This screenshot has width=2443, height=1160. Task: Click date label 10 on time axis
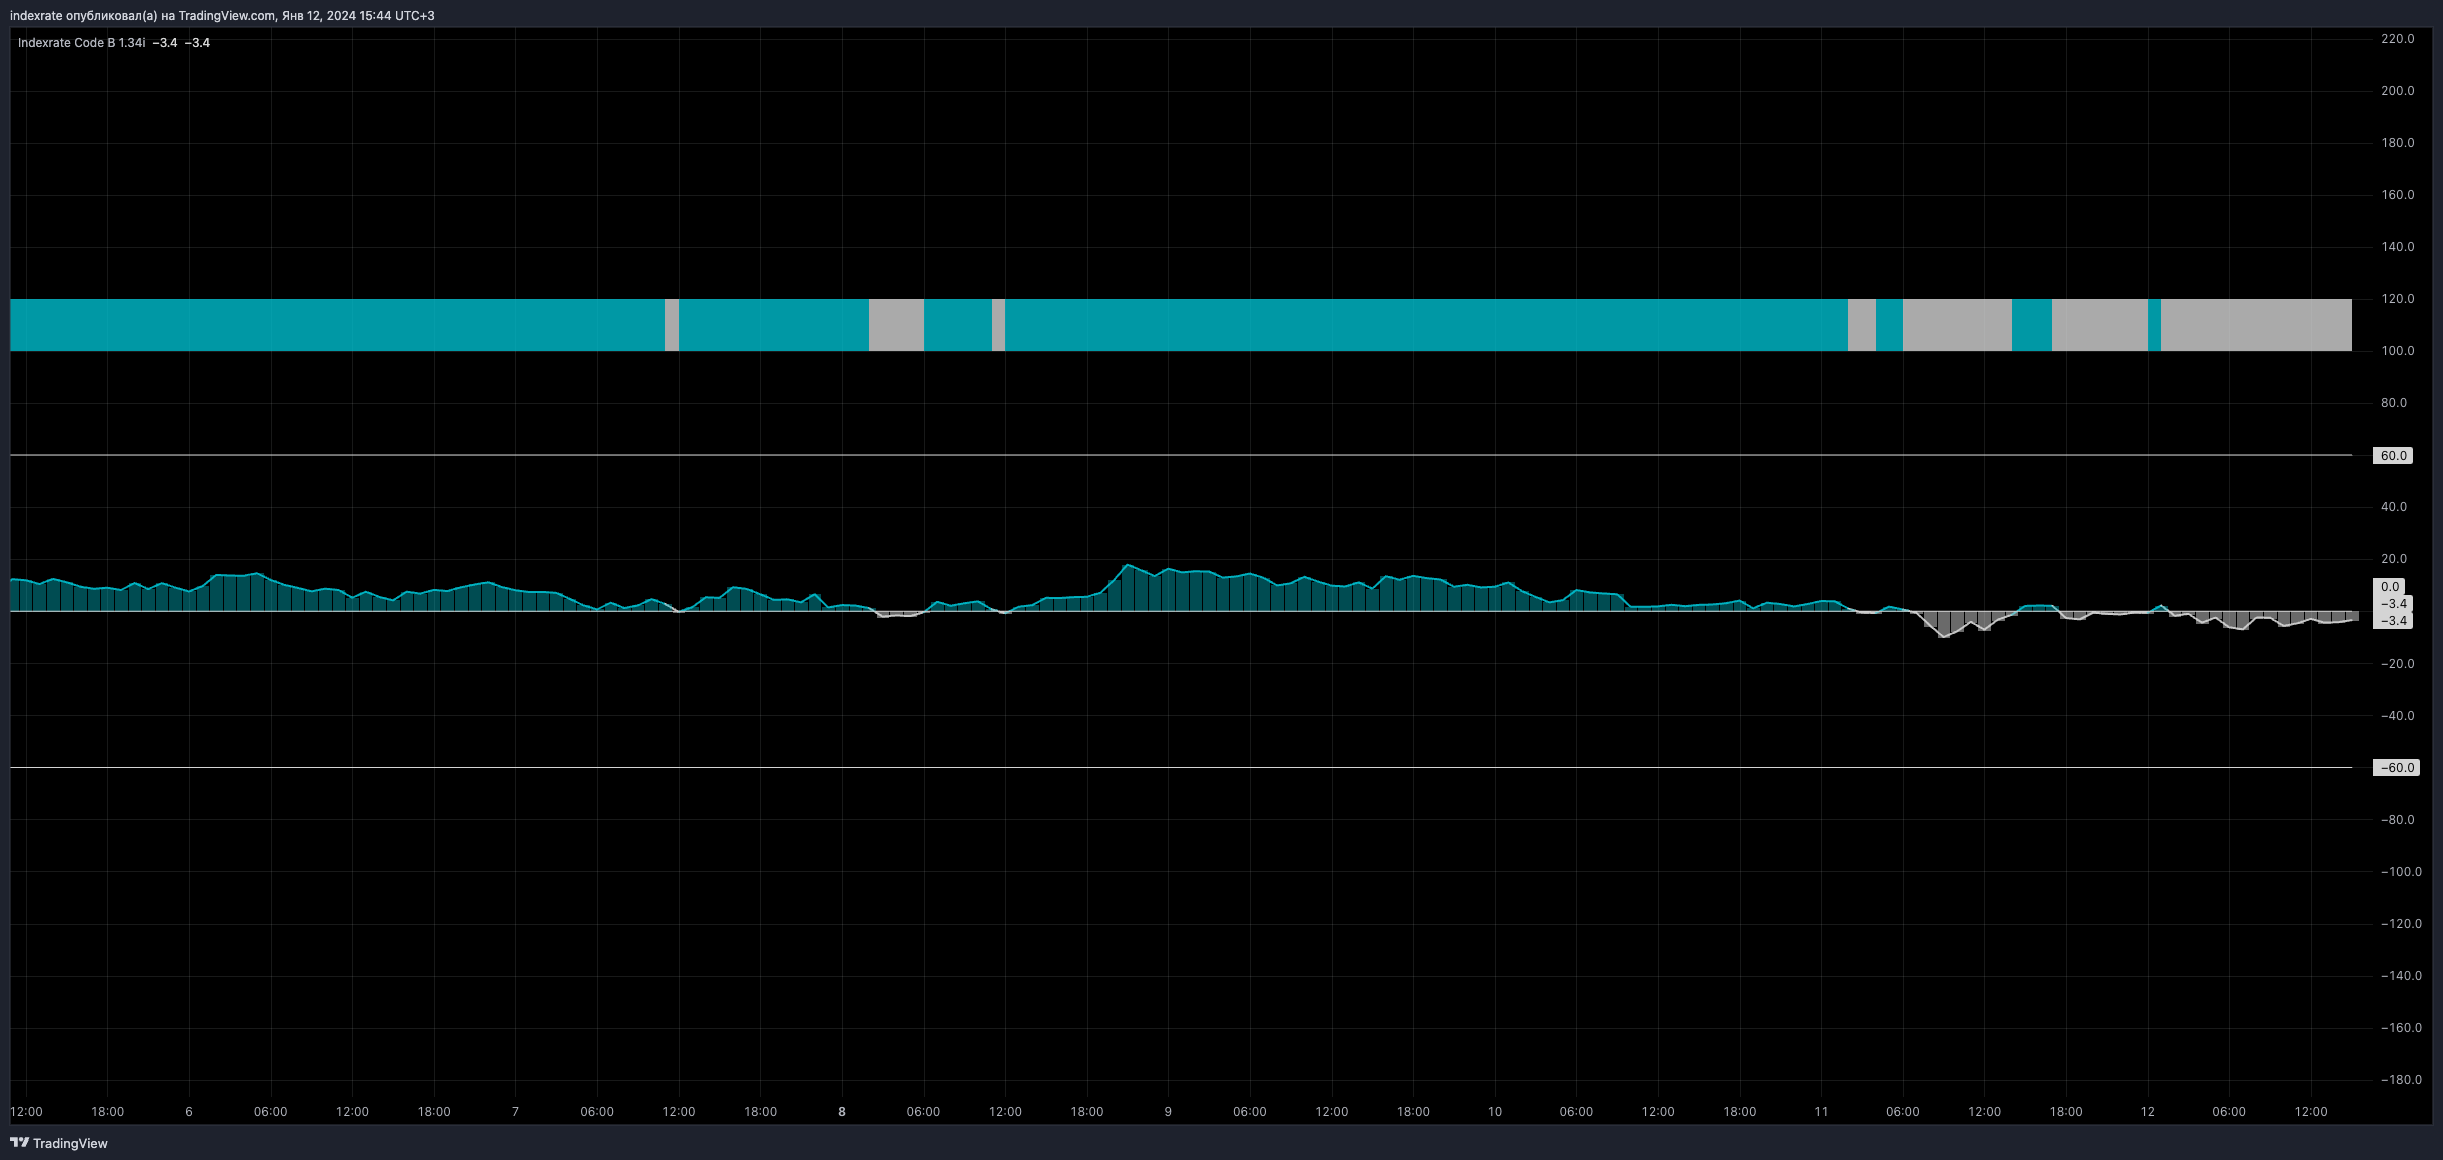click(1495, 1112)
